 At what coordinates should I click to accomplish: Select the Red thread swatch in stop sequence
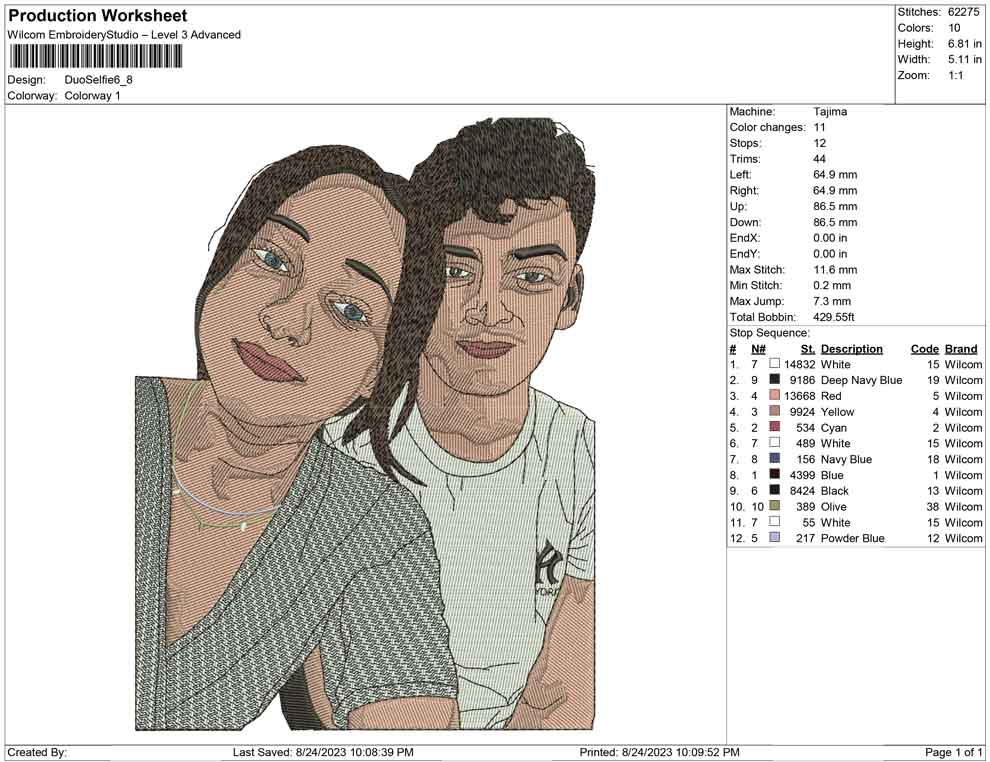tap(773, 396)
